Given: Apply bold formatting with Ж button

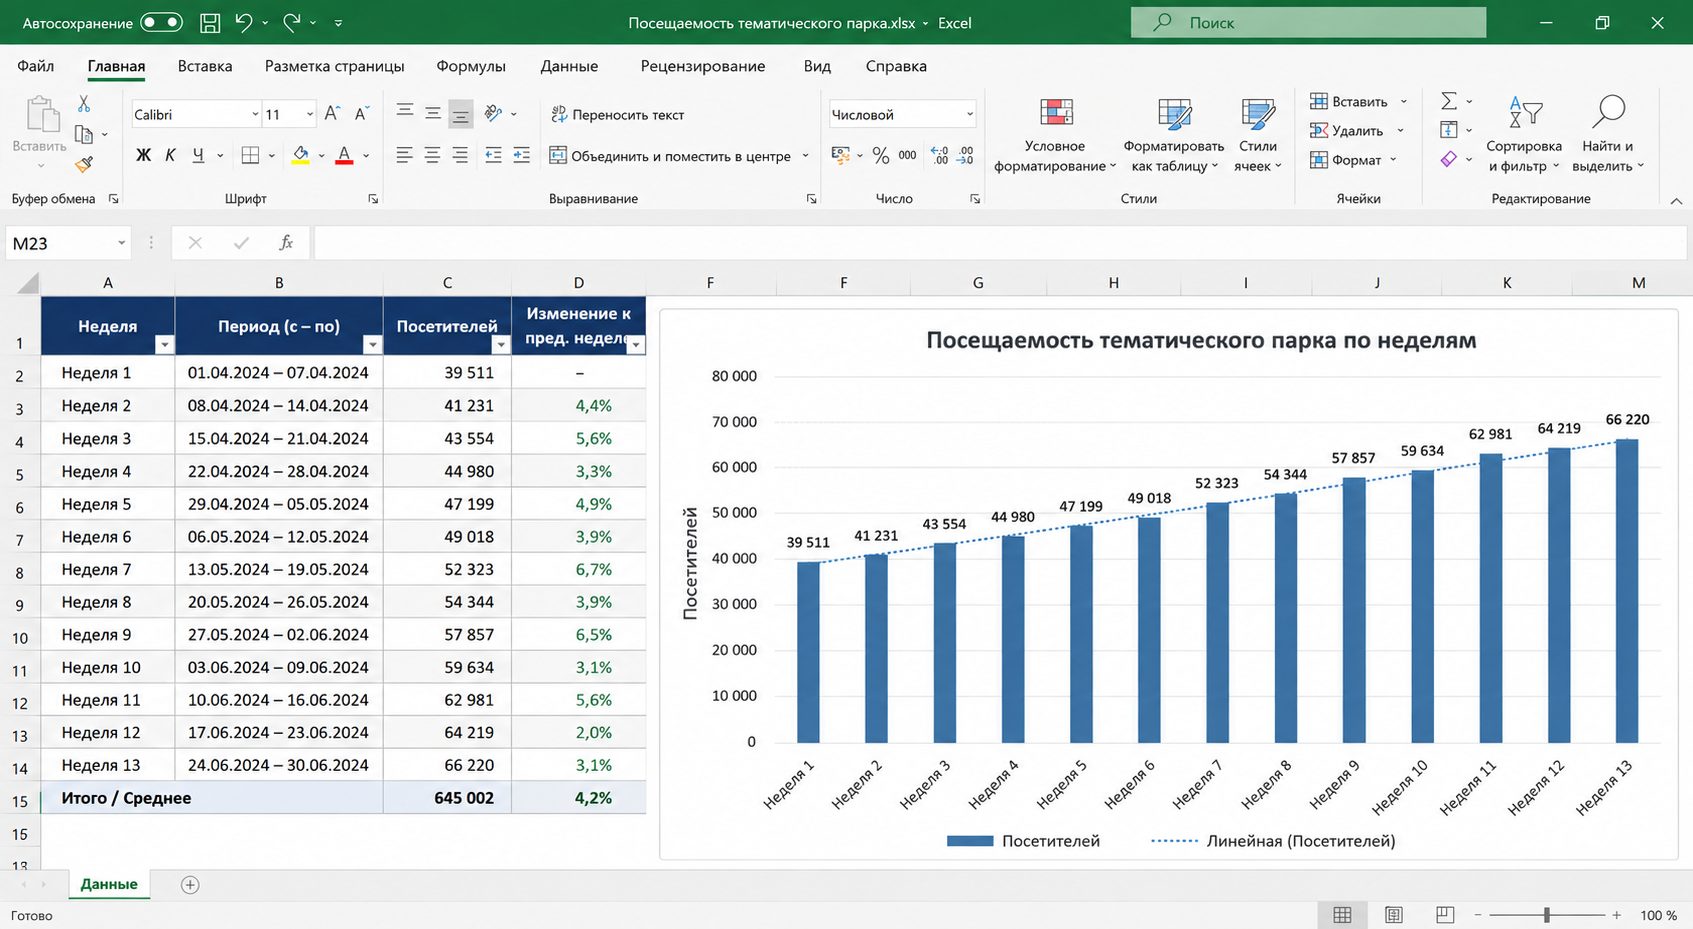Looking at the screenshot, I should (x=143, y=155).
